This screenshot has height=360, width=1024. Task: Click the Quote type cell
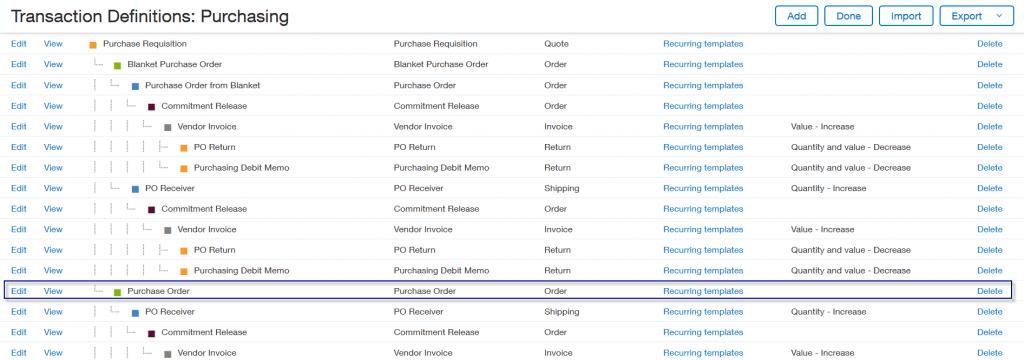coord(556,44)
